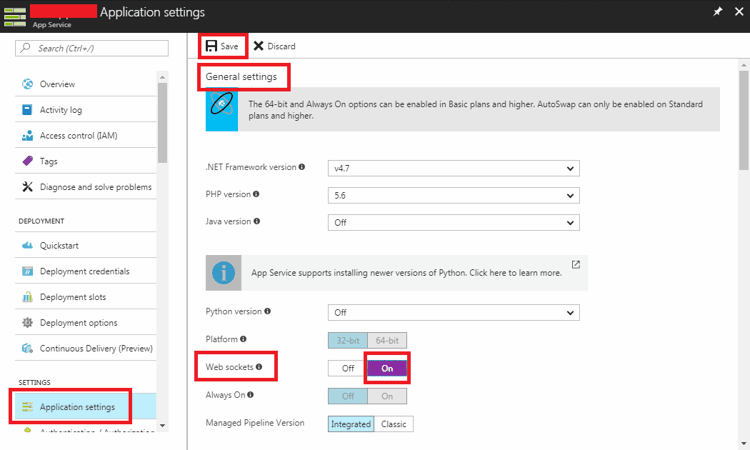This screenshot has width=750, height=450.
Task: Click the Discard button label
Action: (281, 46)
